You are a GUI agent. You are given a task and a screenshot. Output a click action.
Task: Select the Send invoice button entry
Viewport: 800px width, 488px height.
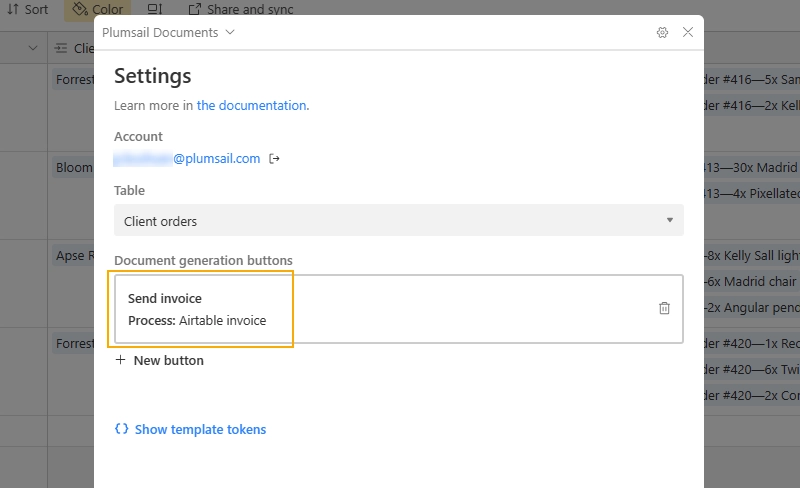[398, 309]
